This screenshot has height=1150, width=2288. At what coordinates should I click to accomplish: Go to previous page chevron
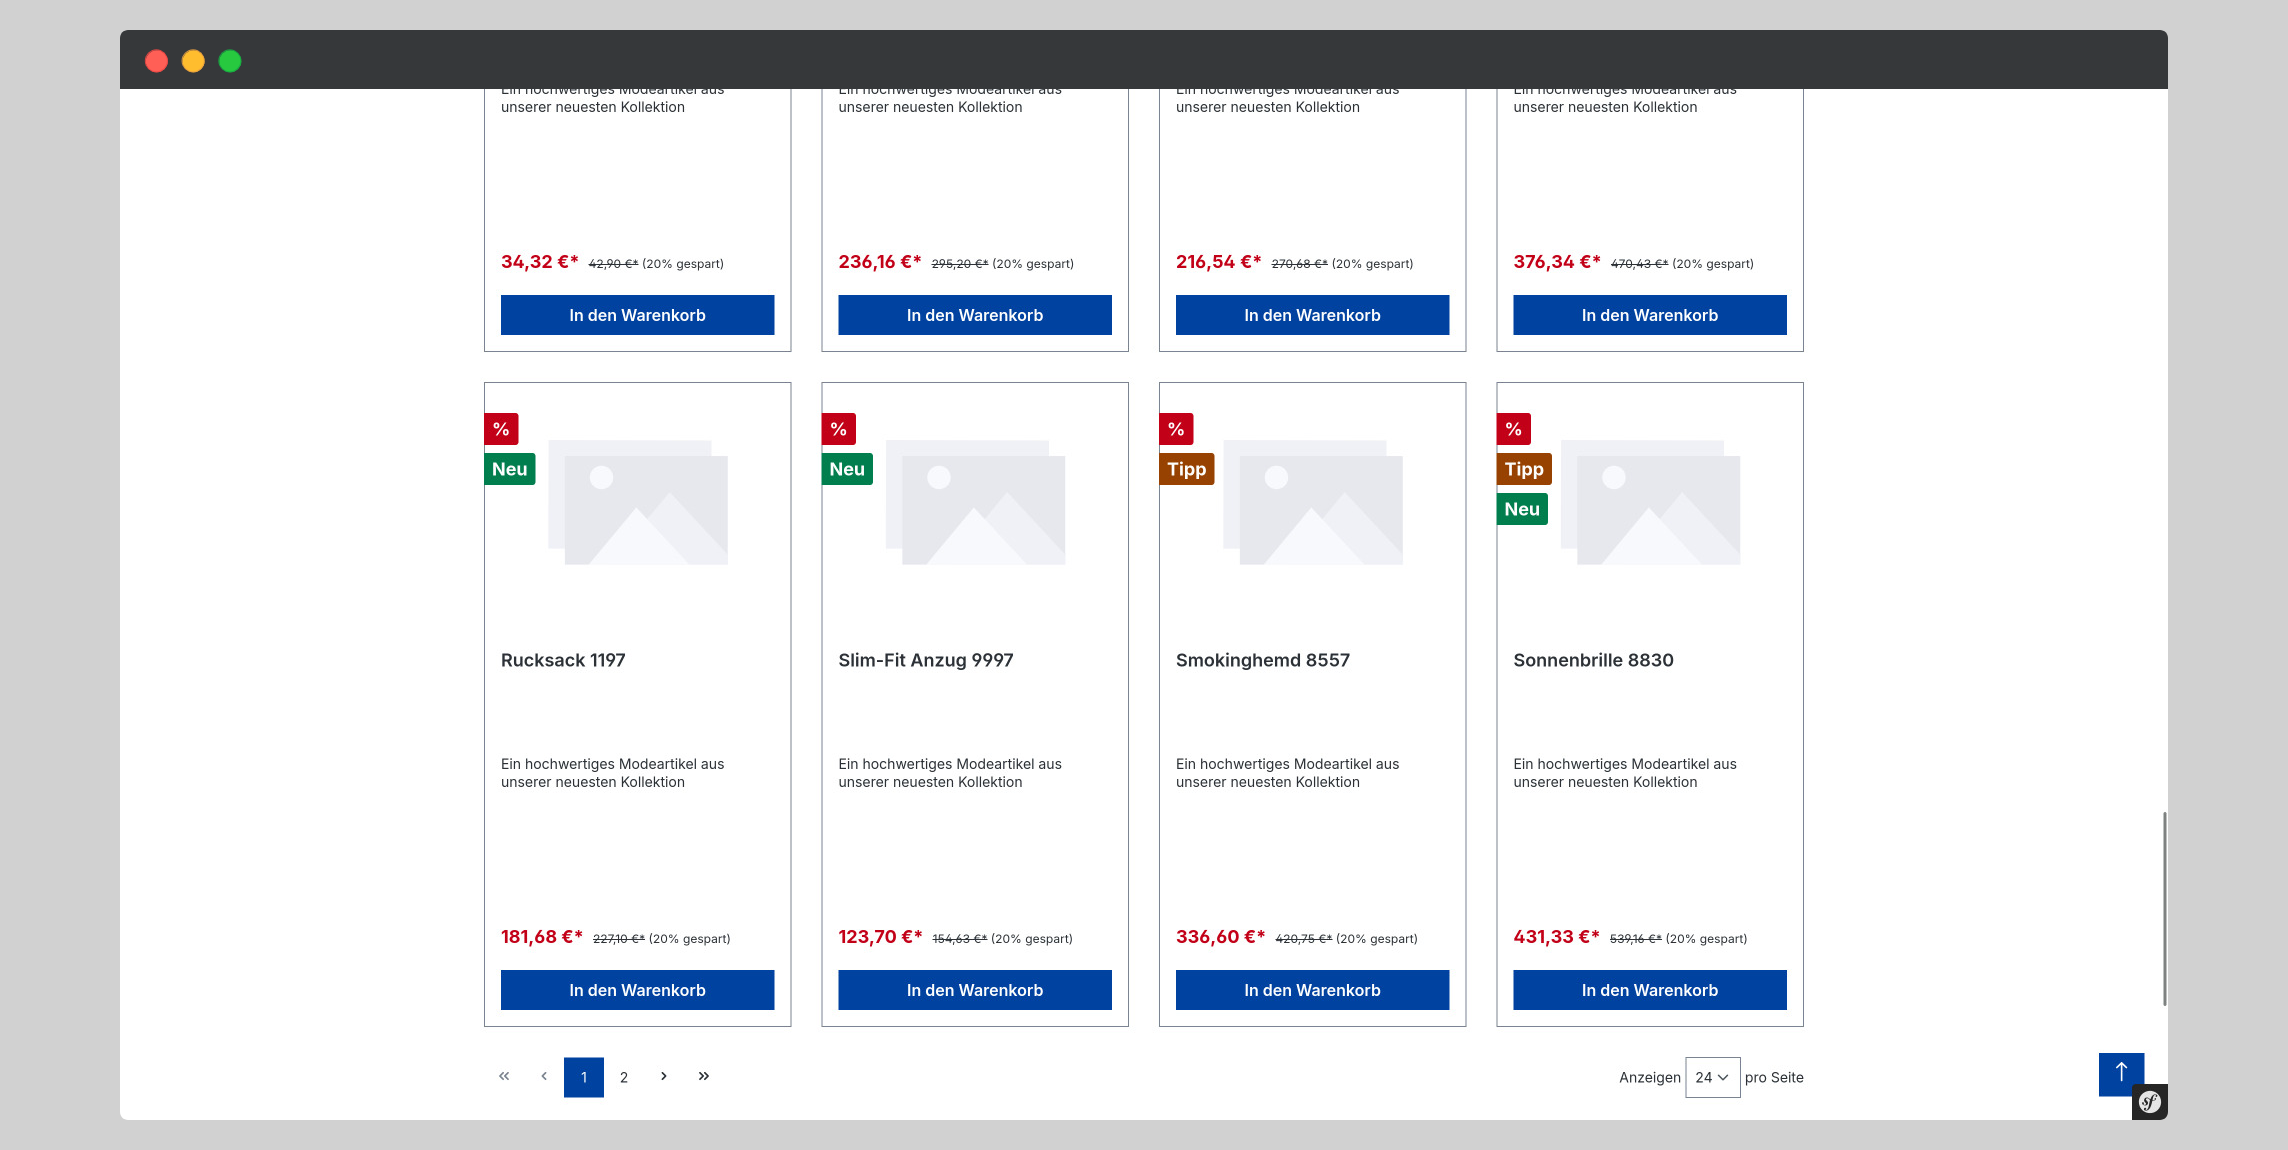544,1076
